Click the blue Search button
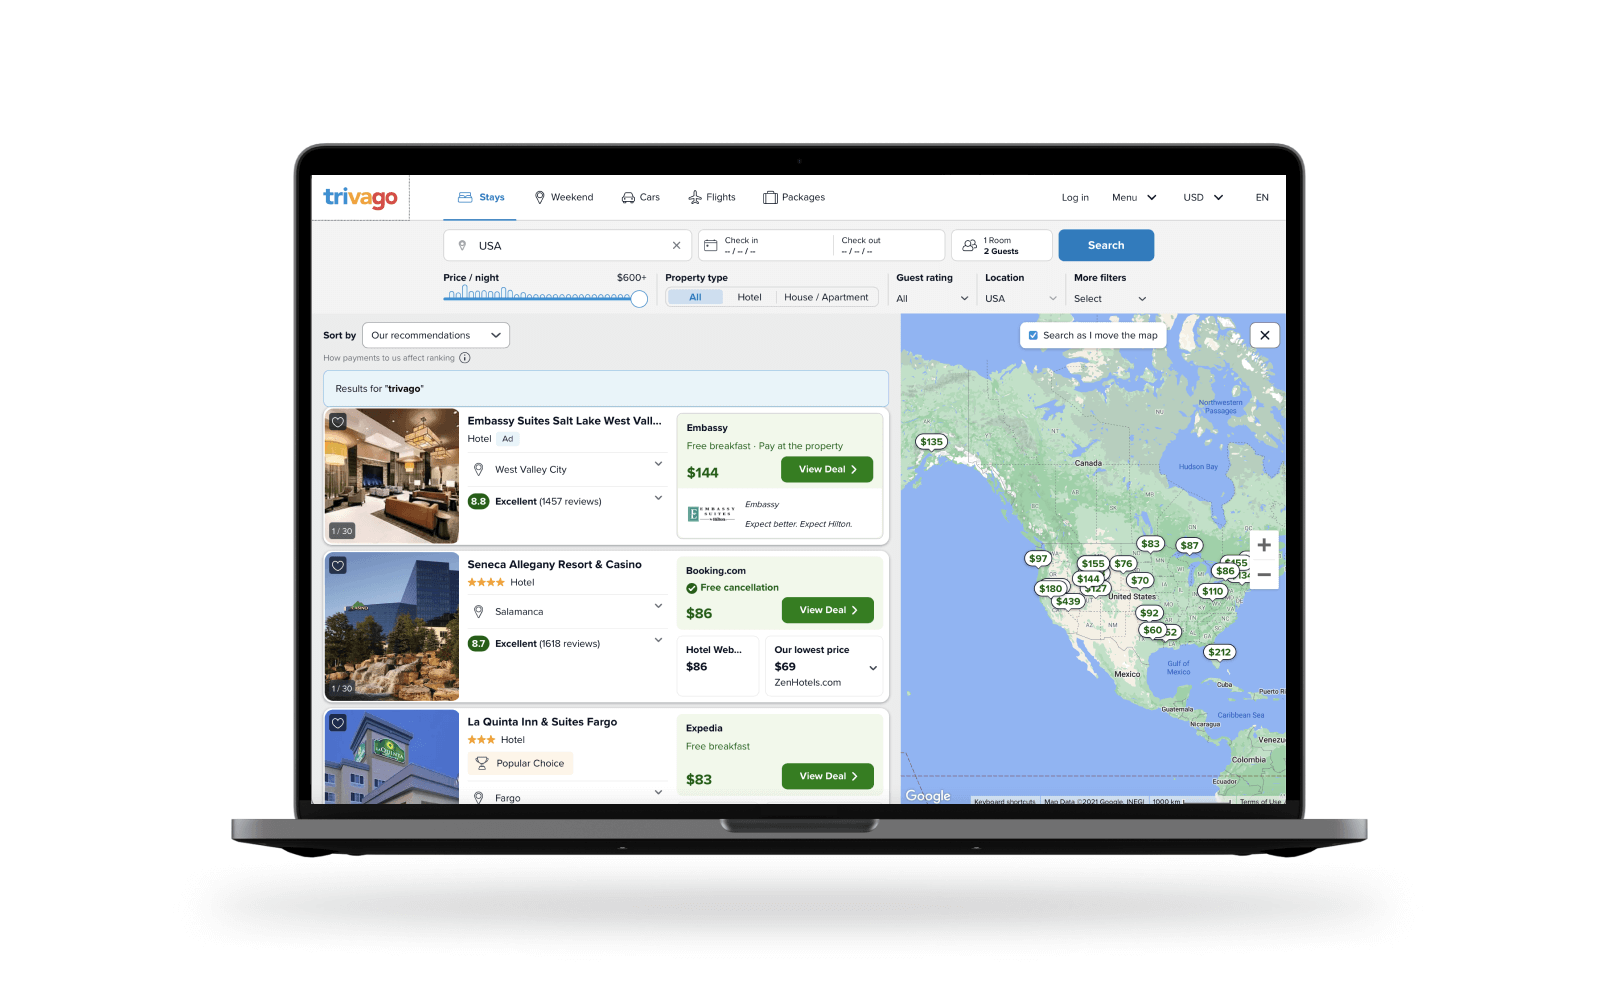 point(1106,245)
